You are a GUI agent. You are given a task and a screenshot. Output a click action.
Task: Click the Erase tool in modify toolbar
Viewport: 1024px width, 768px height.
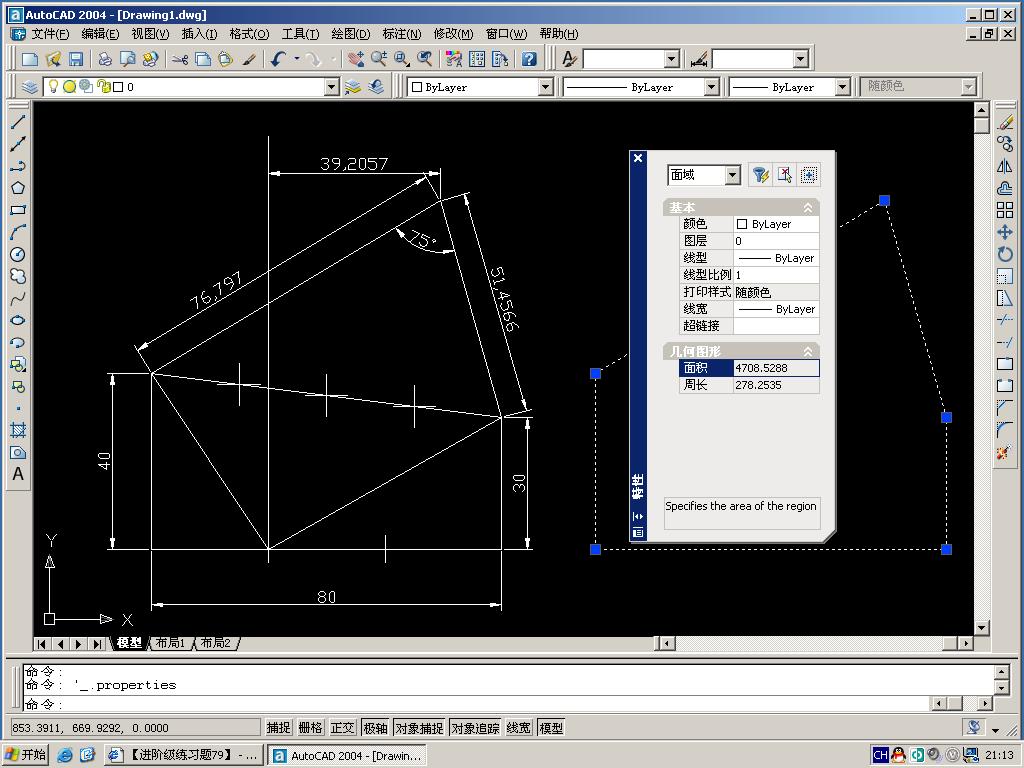coord(1005,122)
